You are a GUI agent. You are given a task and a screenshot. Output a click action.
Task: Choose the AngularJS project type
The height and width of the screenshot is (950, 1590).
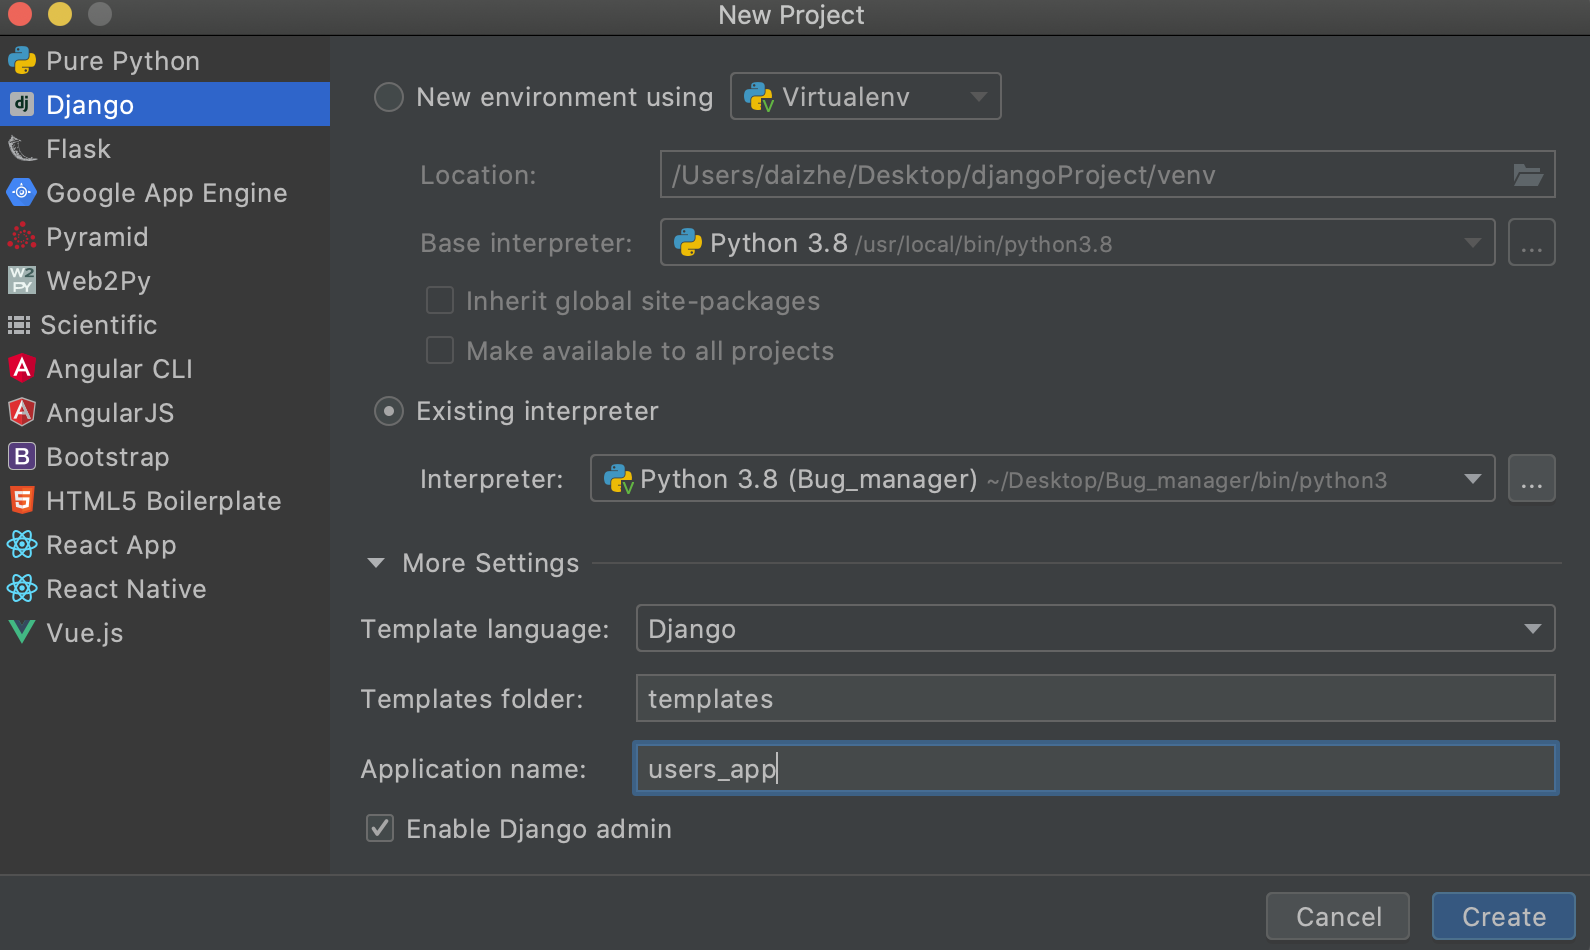coord(165,413)
